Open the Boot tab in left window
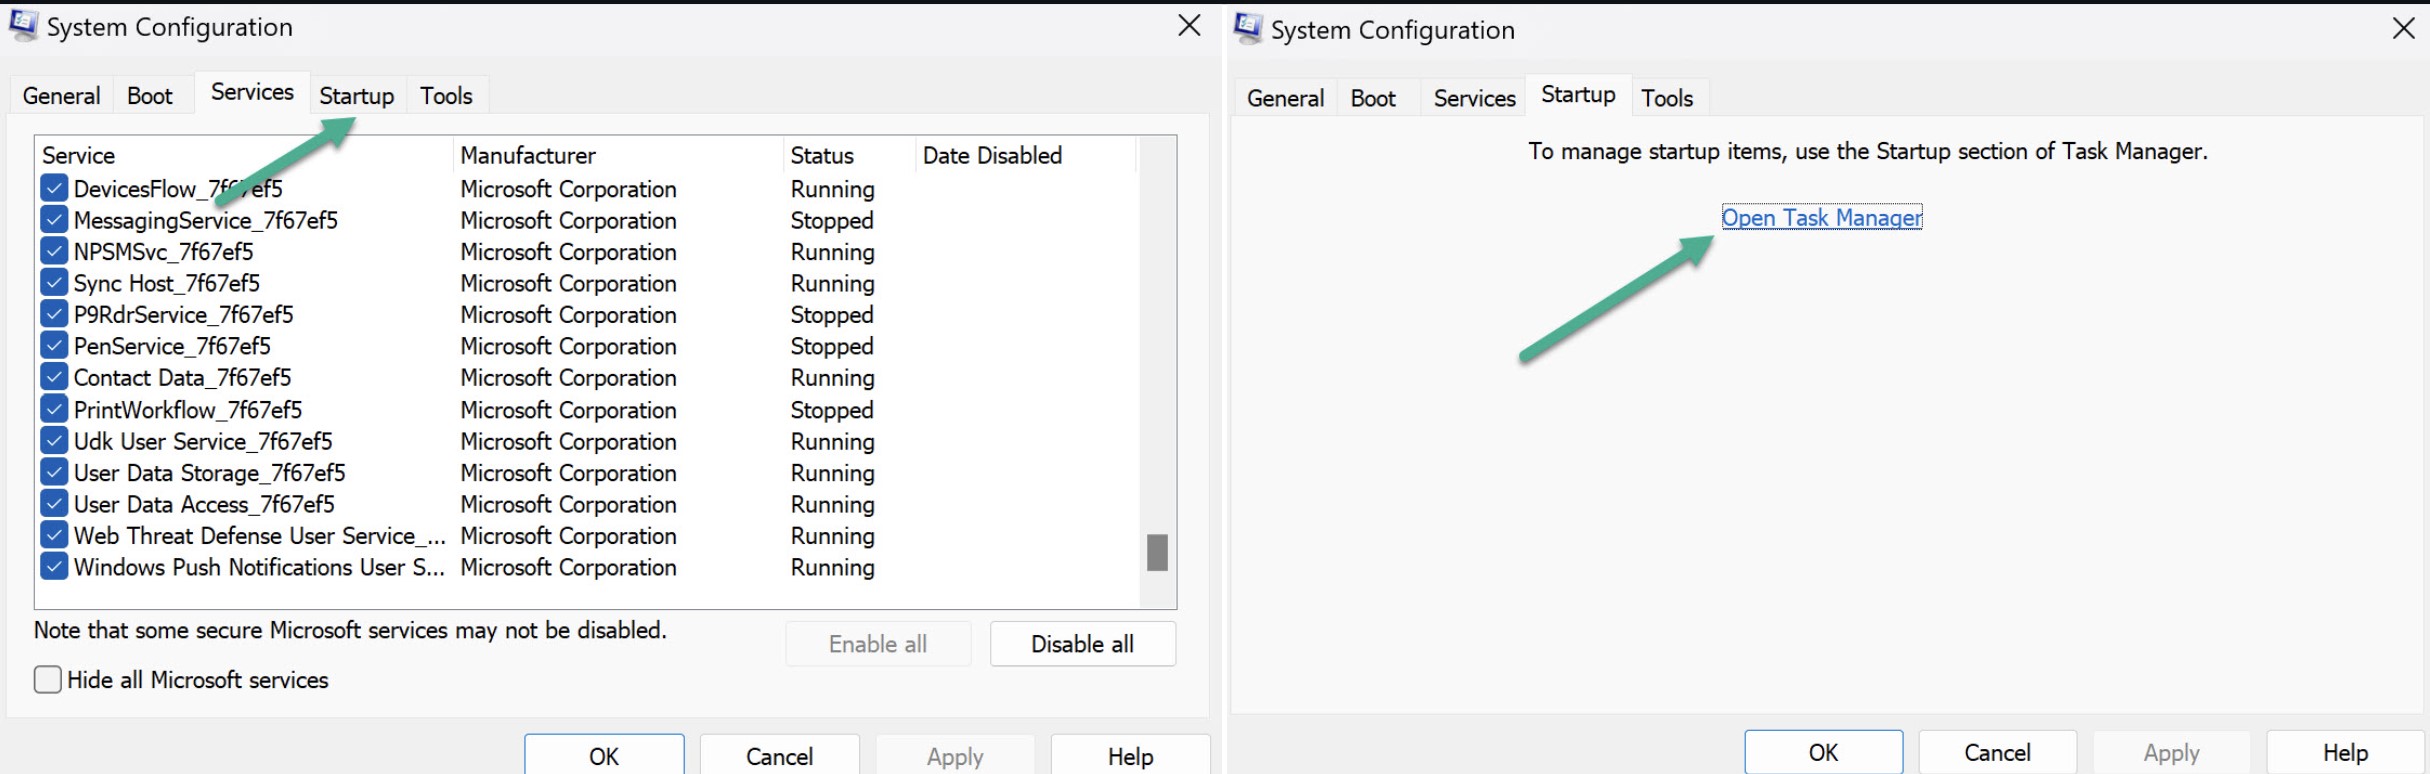The height and width of the screenshot is (774, 2430). pos(150,96)
